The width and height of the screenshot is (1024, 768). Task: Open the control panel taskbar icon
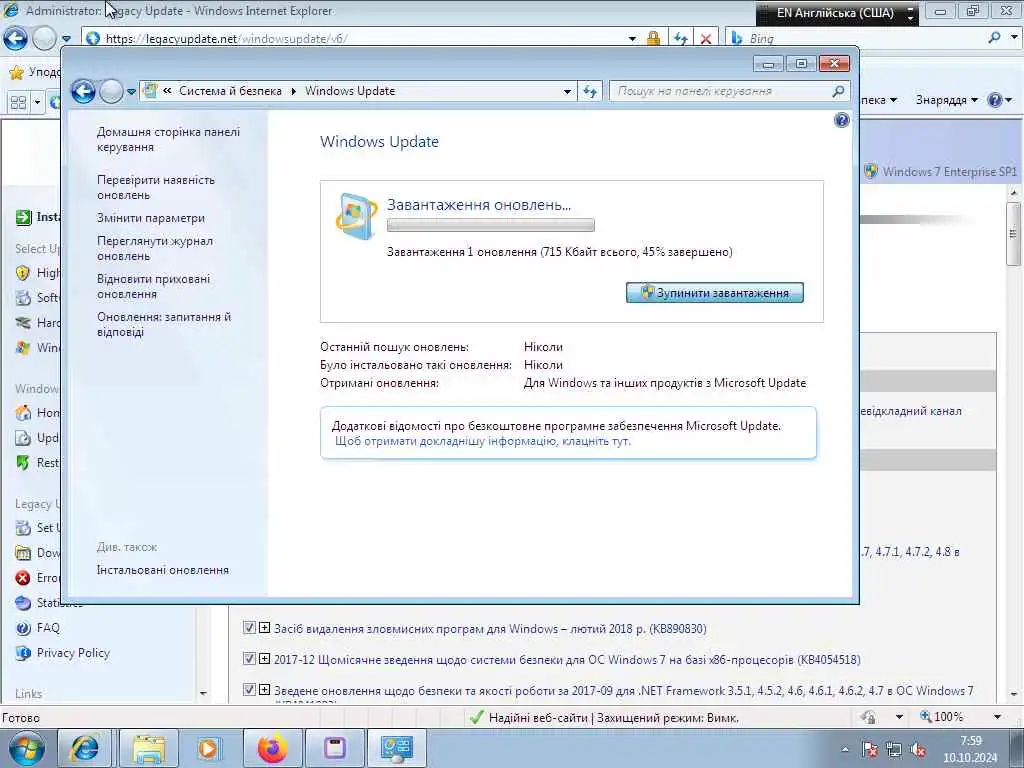coord(396,748)
